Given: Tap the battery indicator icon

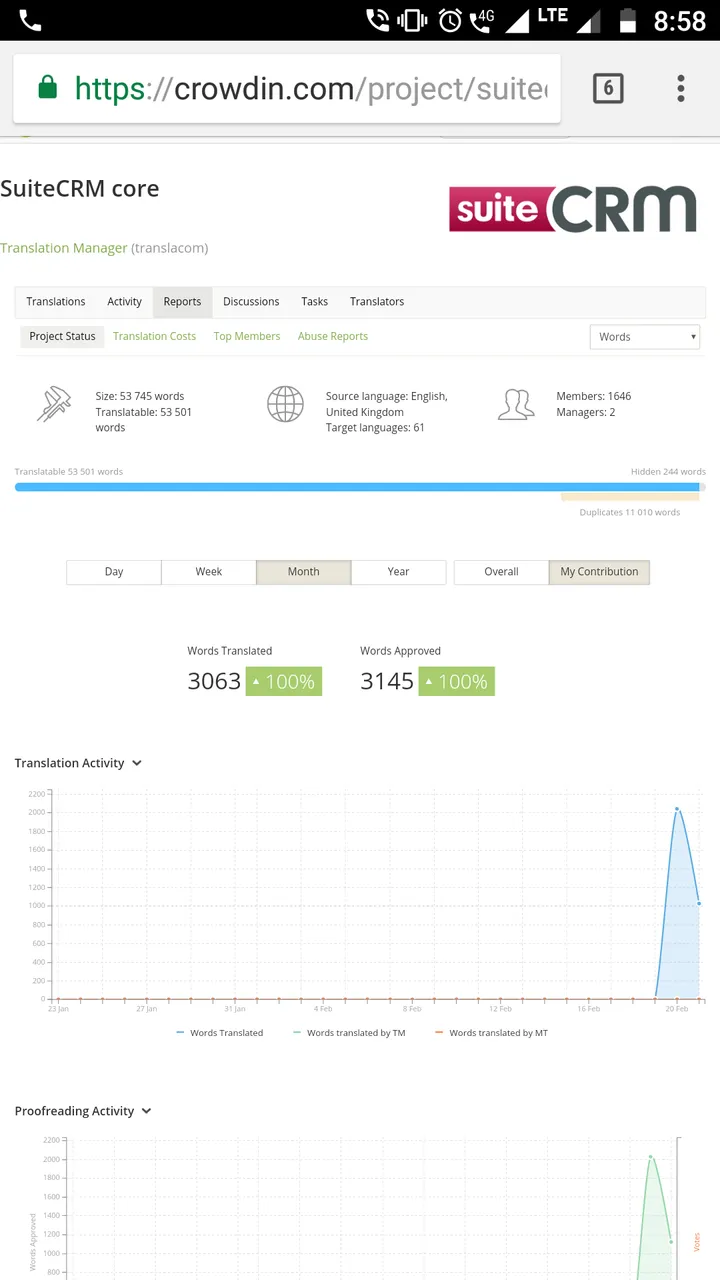Looking at the screenshot, I should [628, 20].
